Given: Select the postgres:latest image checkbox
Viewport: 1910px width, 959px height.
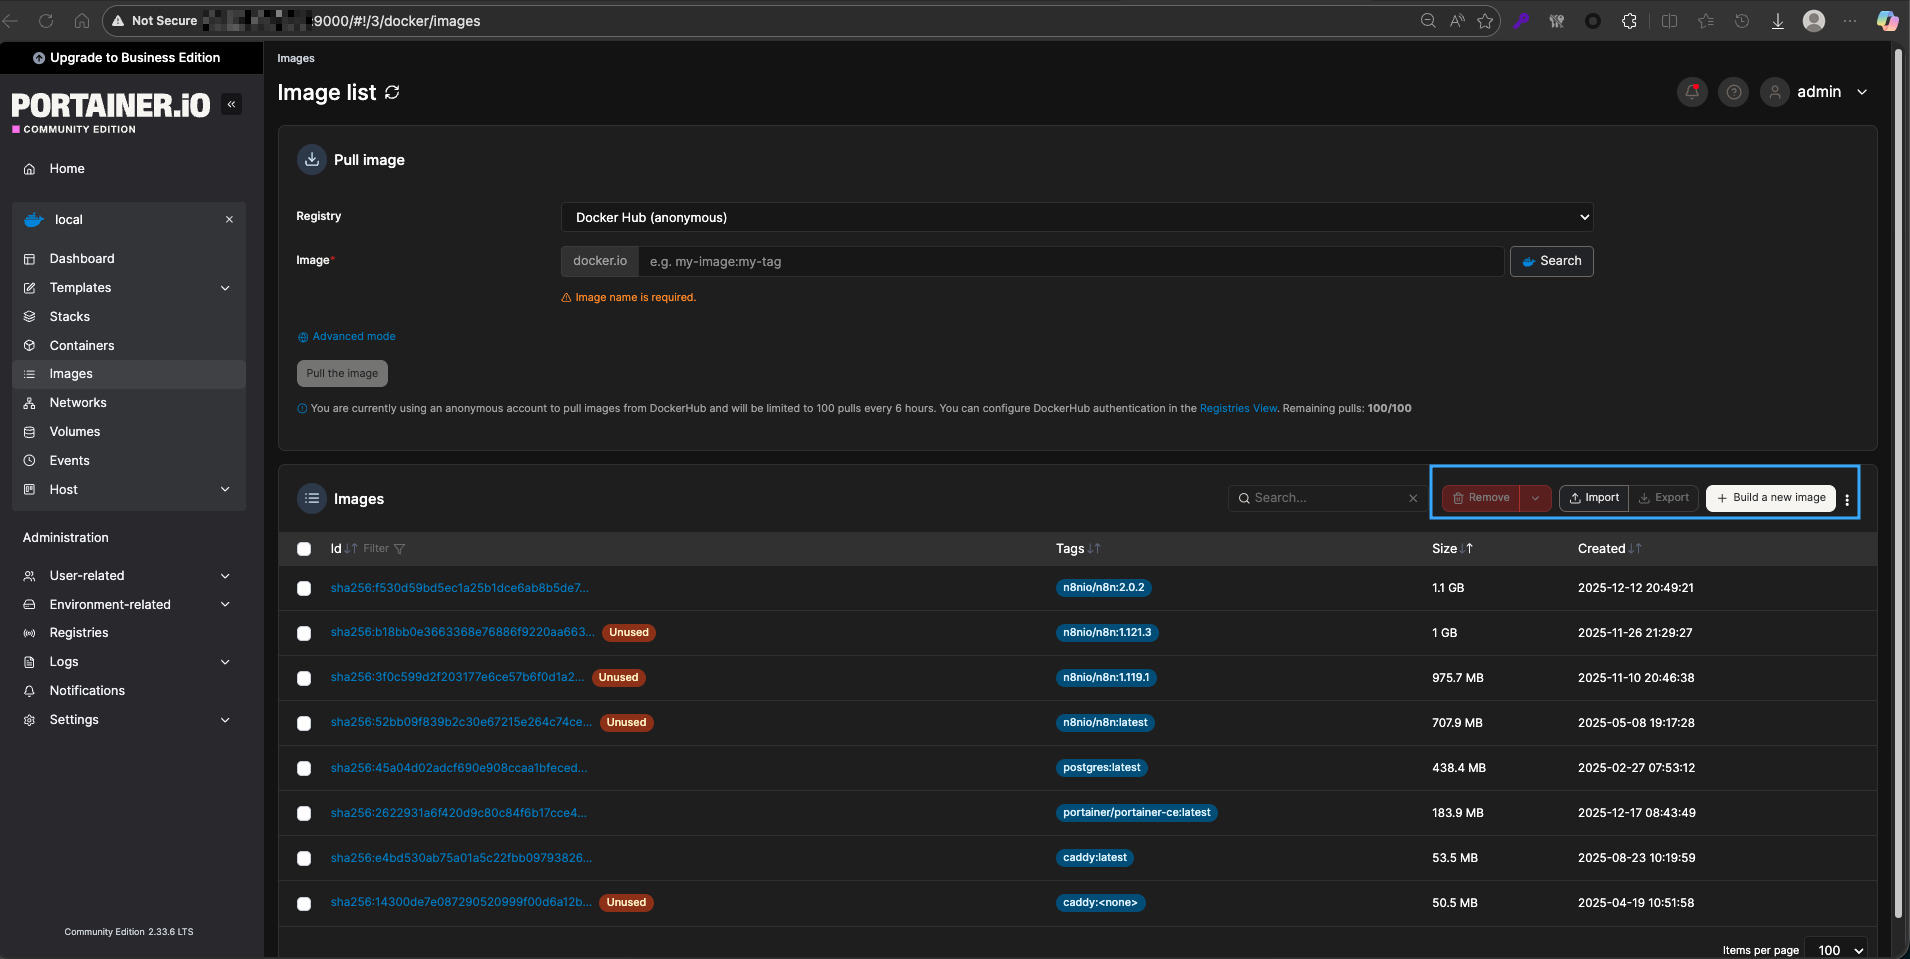Looking at the screenshot, I should (x=304, y=769).
